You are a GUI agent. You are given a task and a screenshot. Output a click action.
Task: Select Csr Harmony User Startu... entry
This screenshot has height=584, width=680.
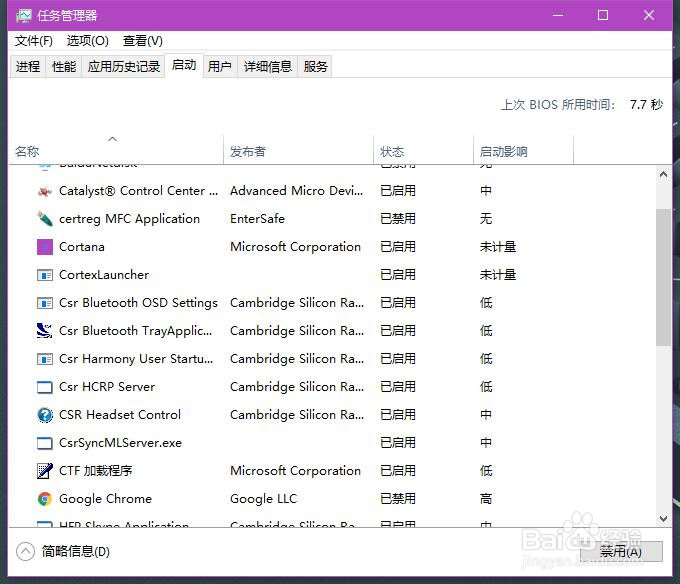tap(136, 359)
